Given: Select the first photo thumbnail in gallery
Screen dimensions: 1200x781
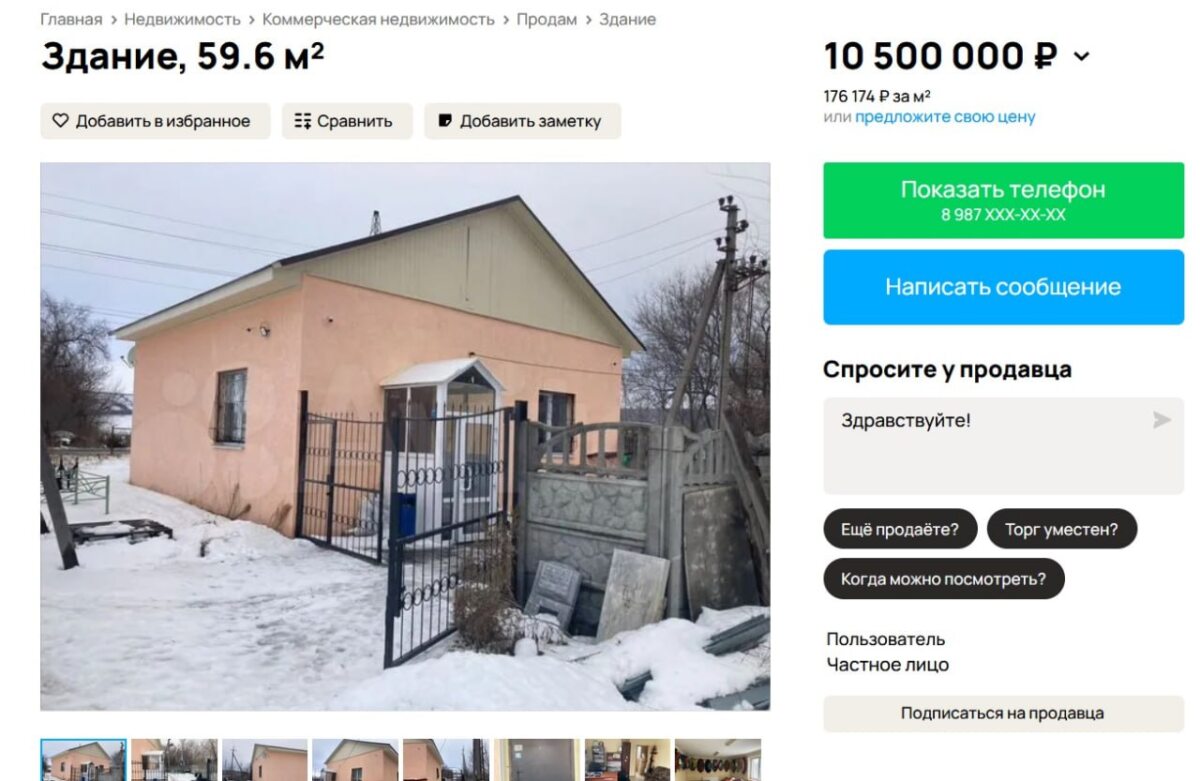Looking at the screenshot, I should click(x=83, y=760).
